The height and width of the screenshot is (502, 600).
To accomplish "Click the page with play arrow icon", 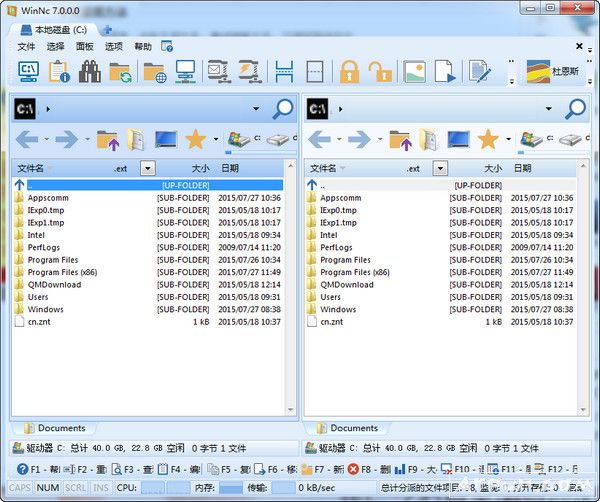I will click(445, 72).
